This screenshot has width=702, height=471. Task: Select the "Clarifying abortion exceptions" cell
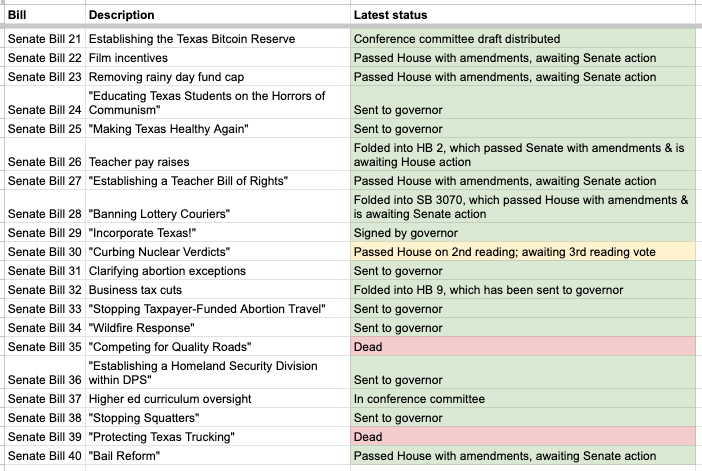coord(218,270)
